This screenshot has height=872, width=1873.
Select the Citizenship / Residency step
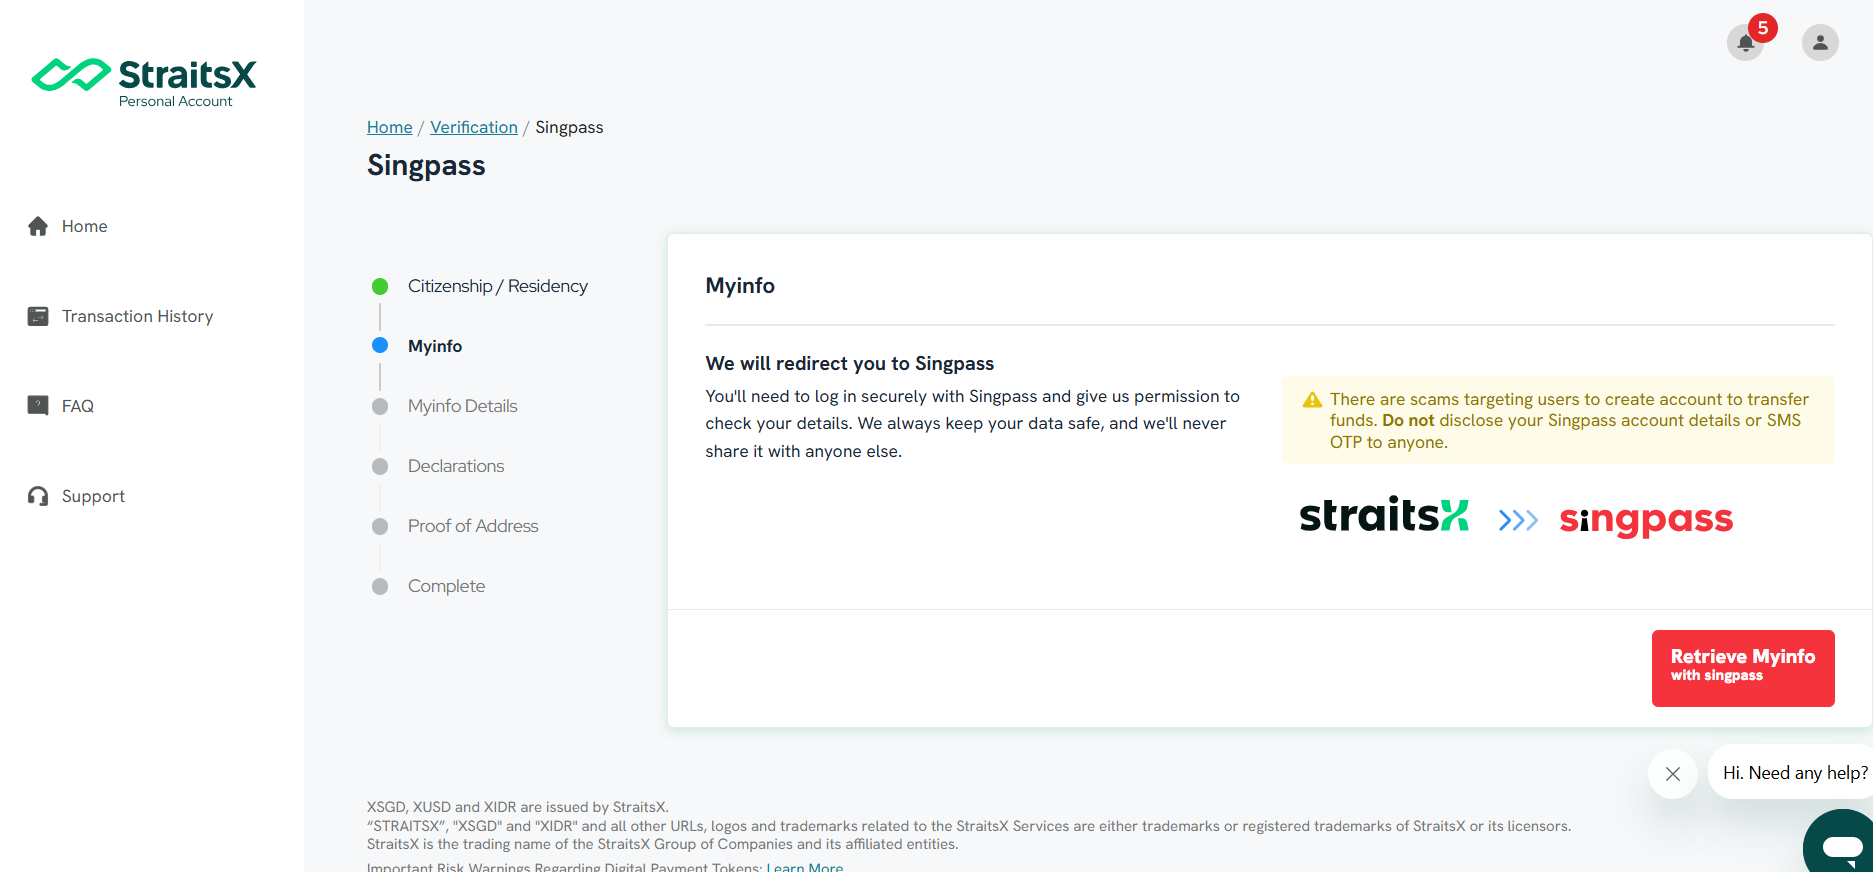click(498, 286)
